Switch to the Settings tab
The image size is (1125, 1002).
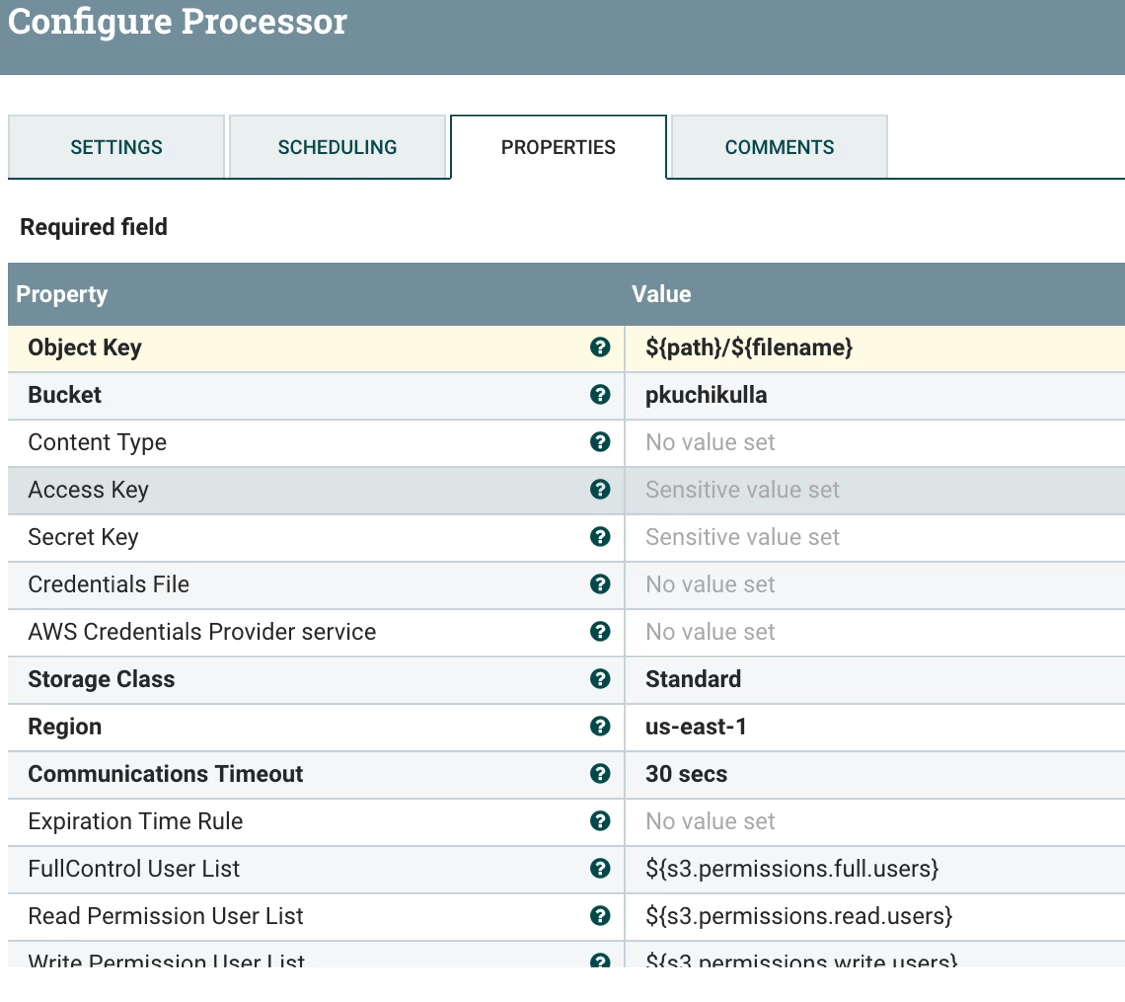[116, 147]
